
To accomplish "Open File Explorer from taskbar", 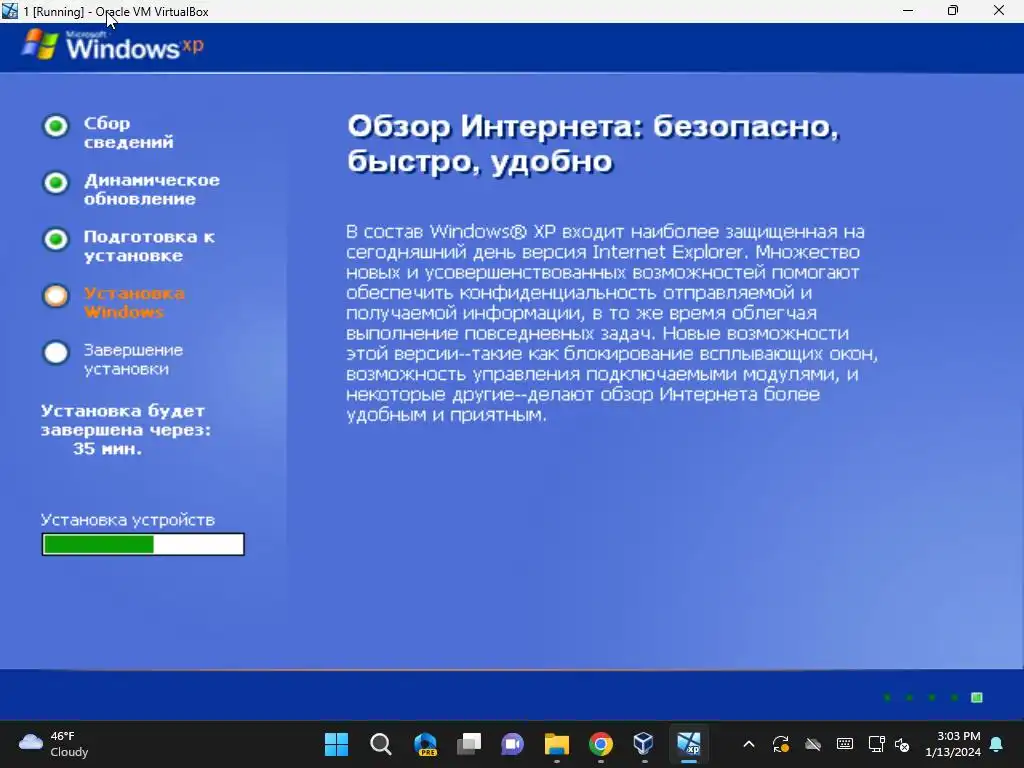I will (x=557, y=744).
